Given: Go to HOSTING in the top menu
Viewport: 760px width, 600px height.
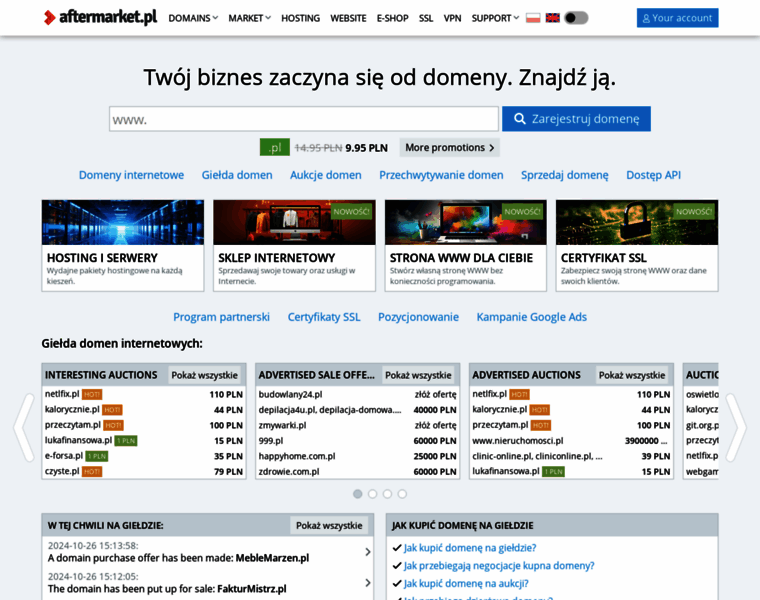Looking at the screenshot, I should (x=301, y=18).
